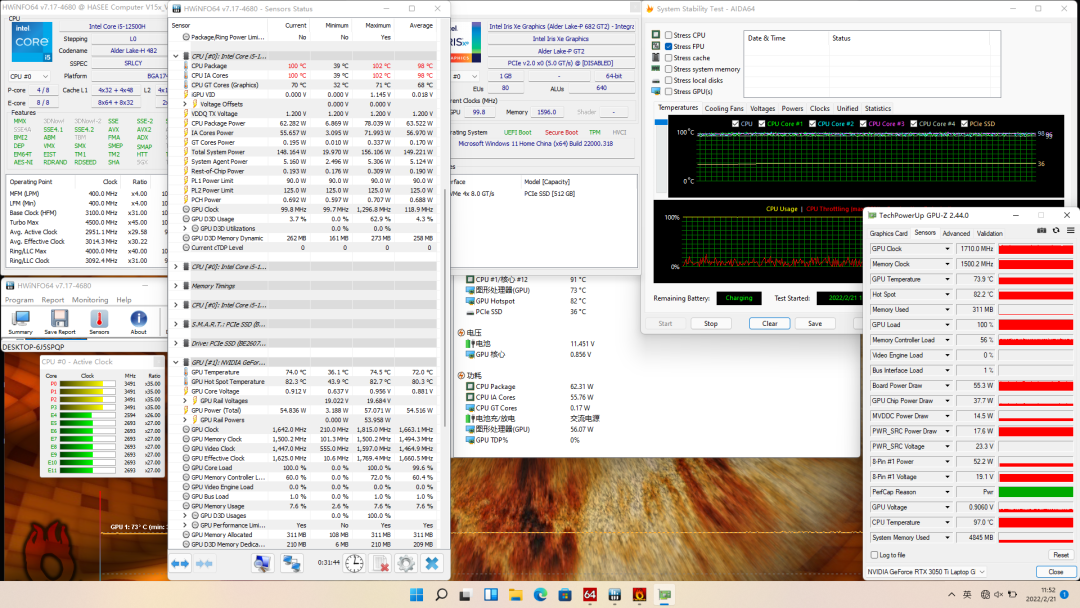Click the Memory Clock red graph bar in GPU-Z
1080x608 pixels.
[x=1036, y=264]
